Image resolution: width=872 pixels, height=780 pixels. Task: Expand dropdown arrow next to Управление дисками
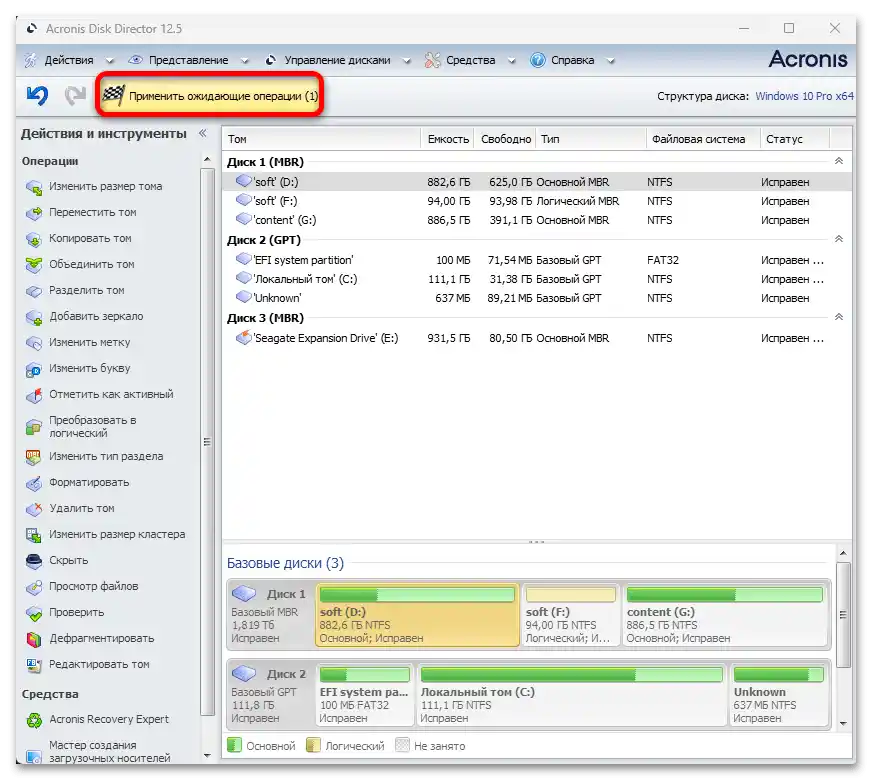[407, 61]
